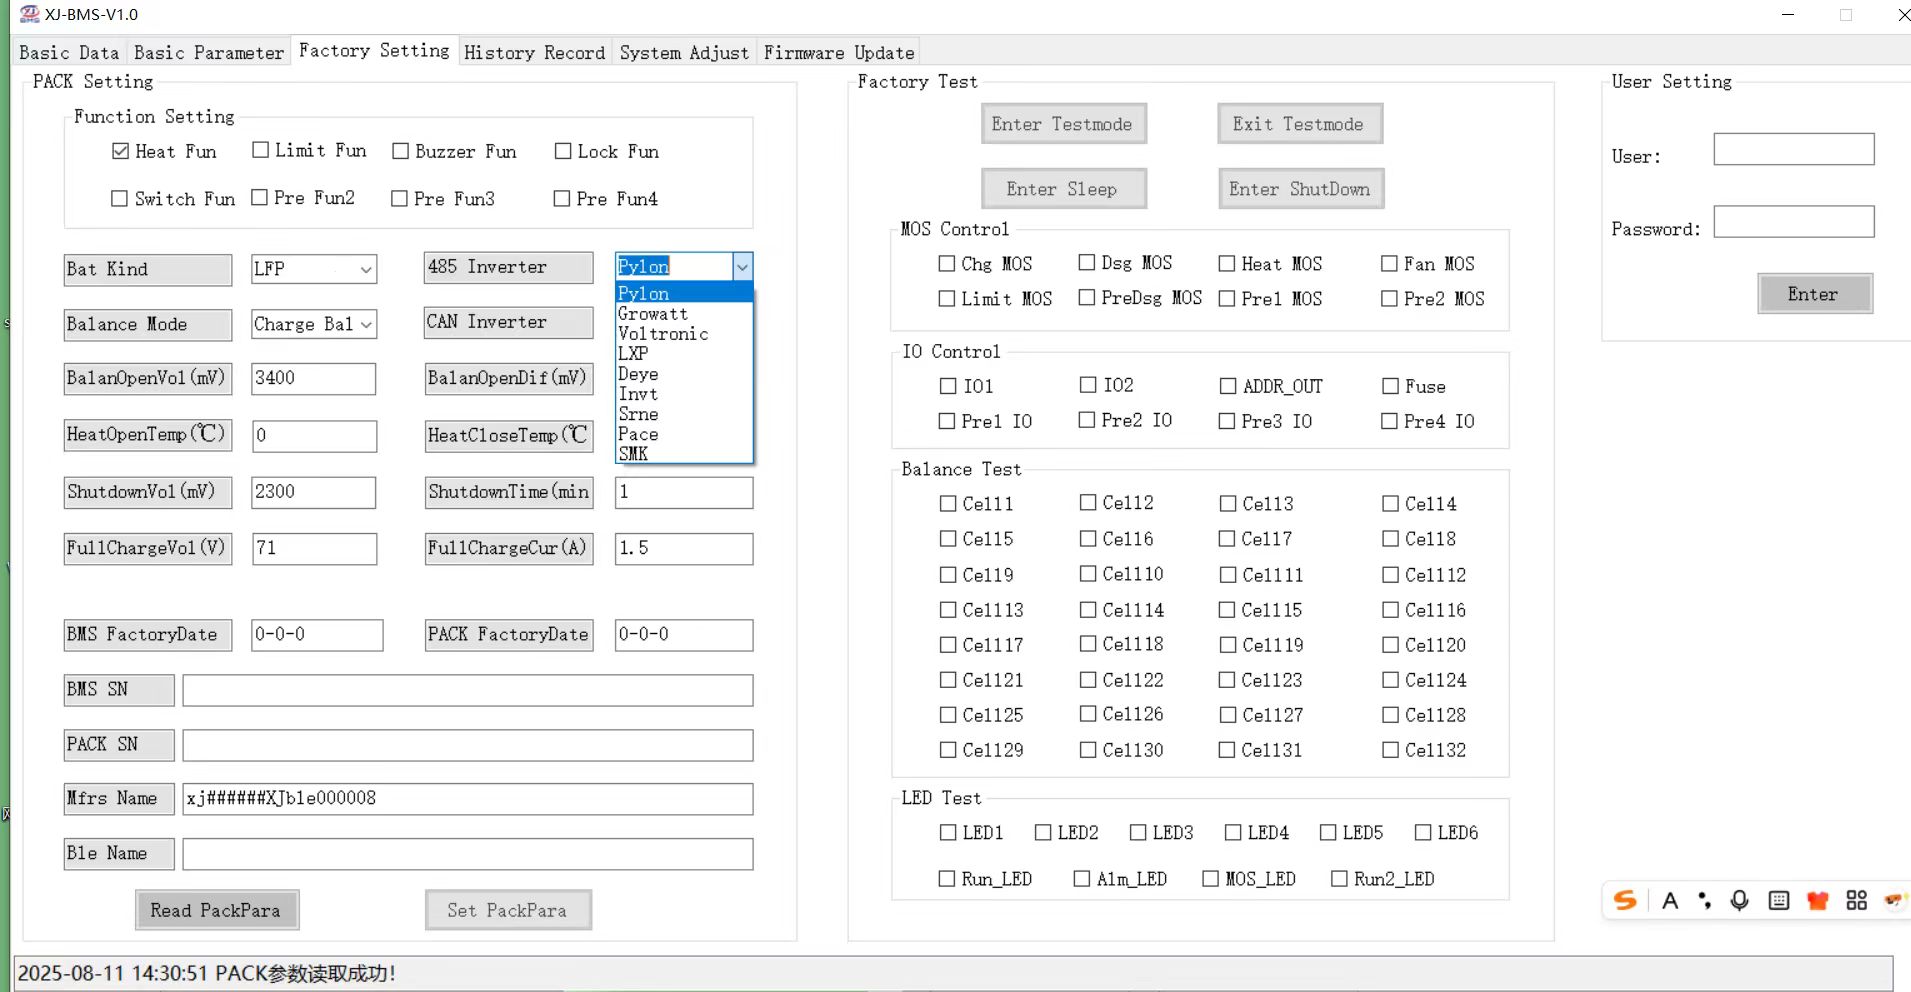Toggle English mode letter A icon

click(x=1670, y=901)
